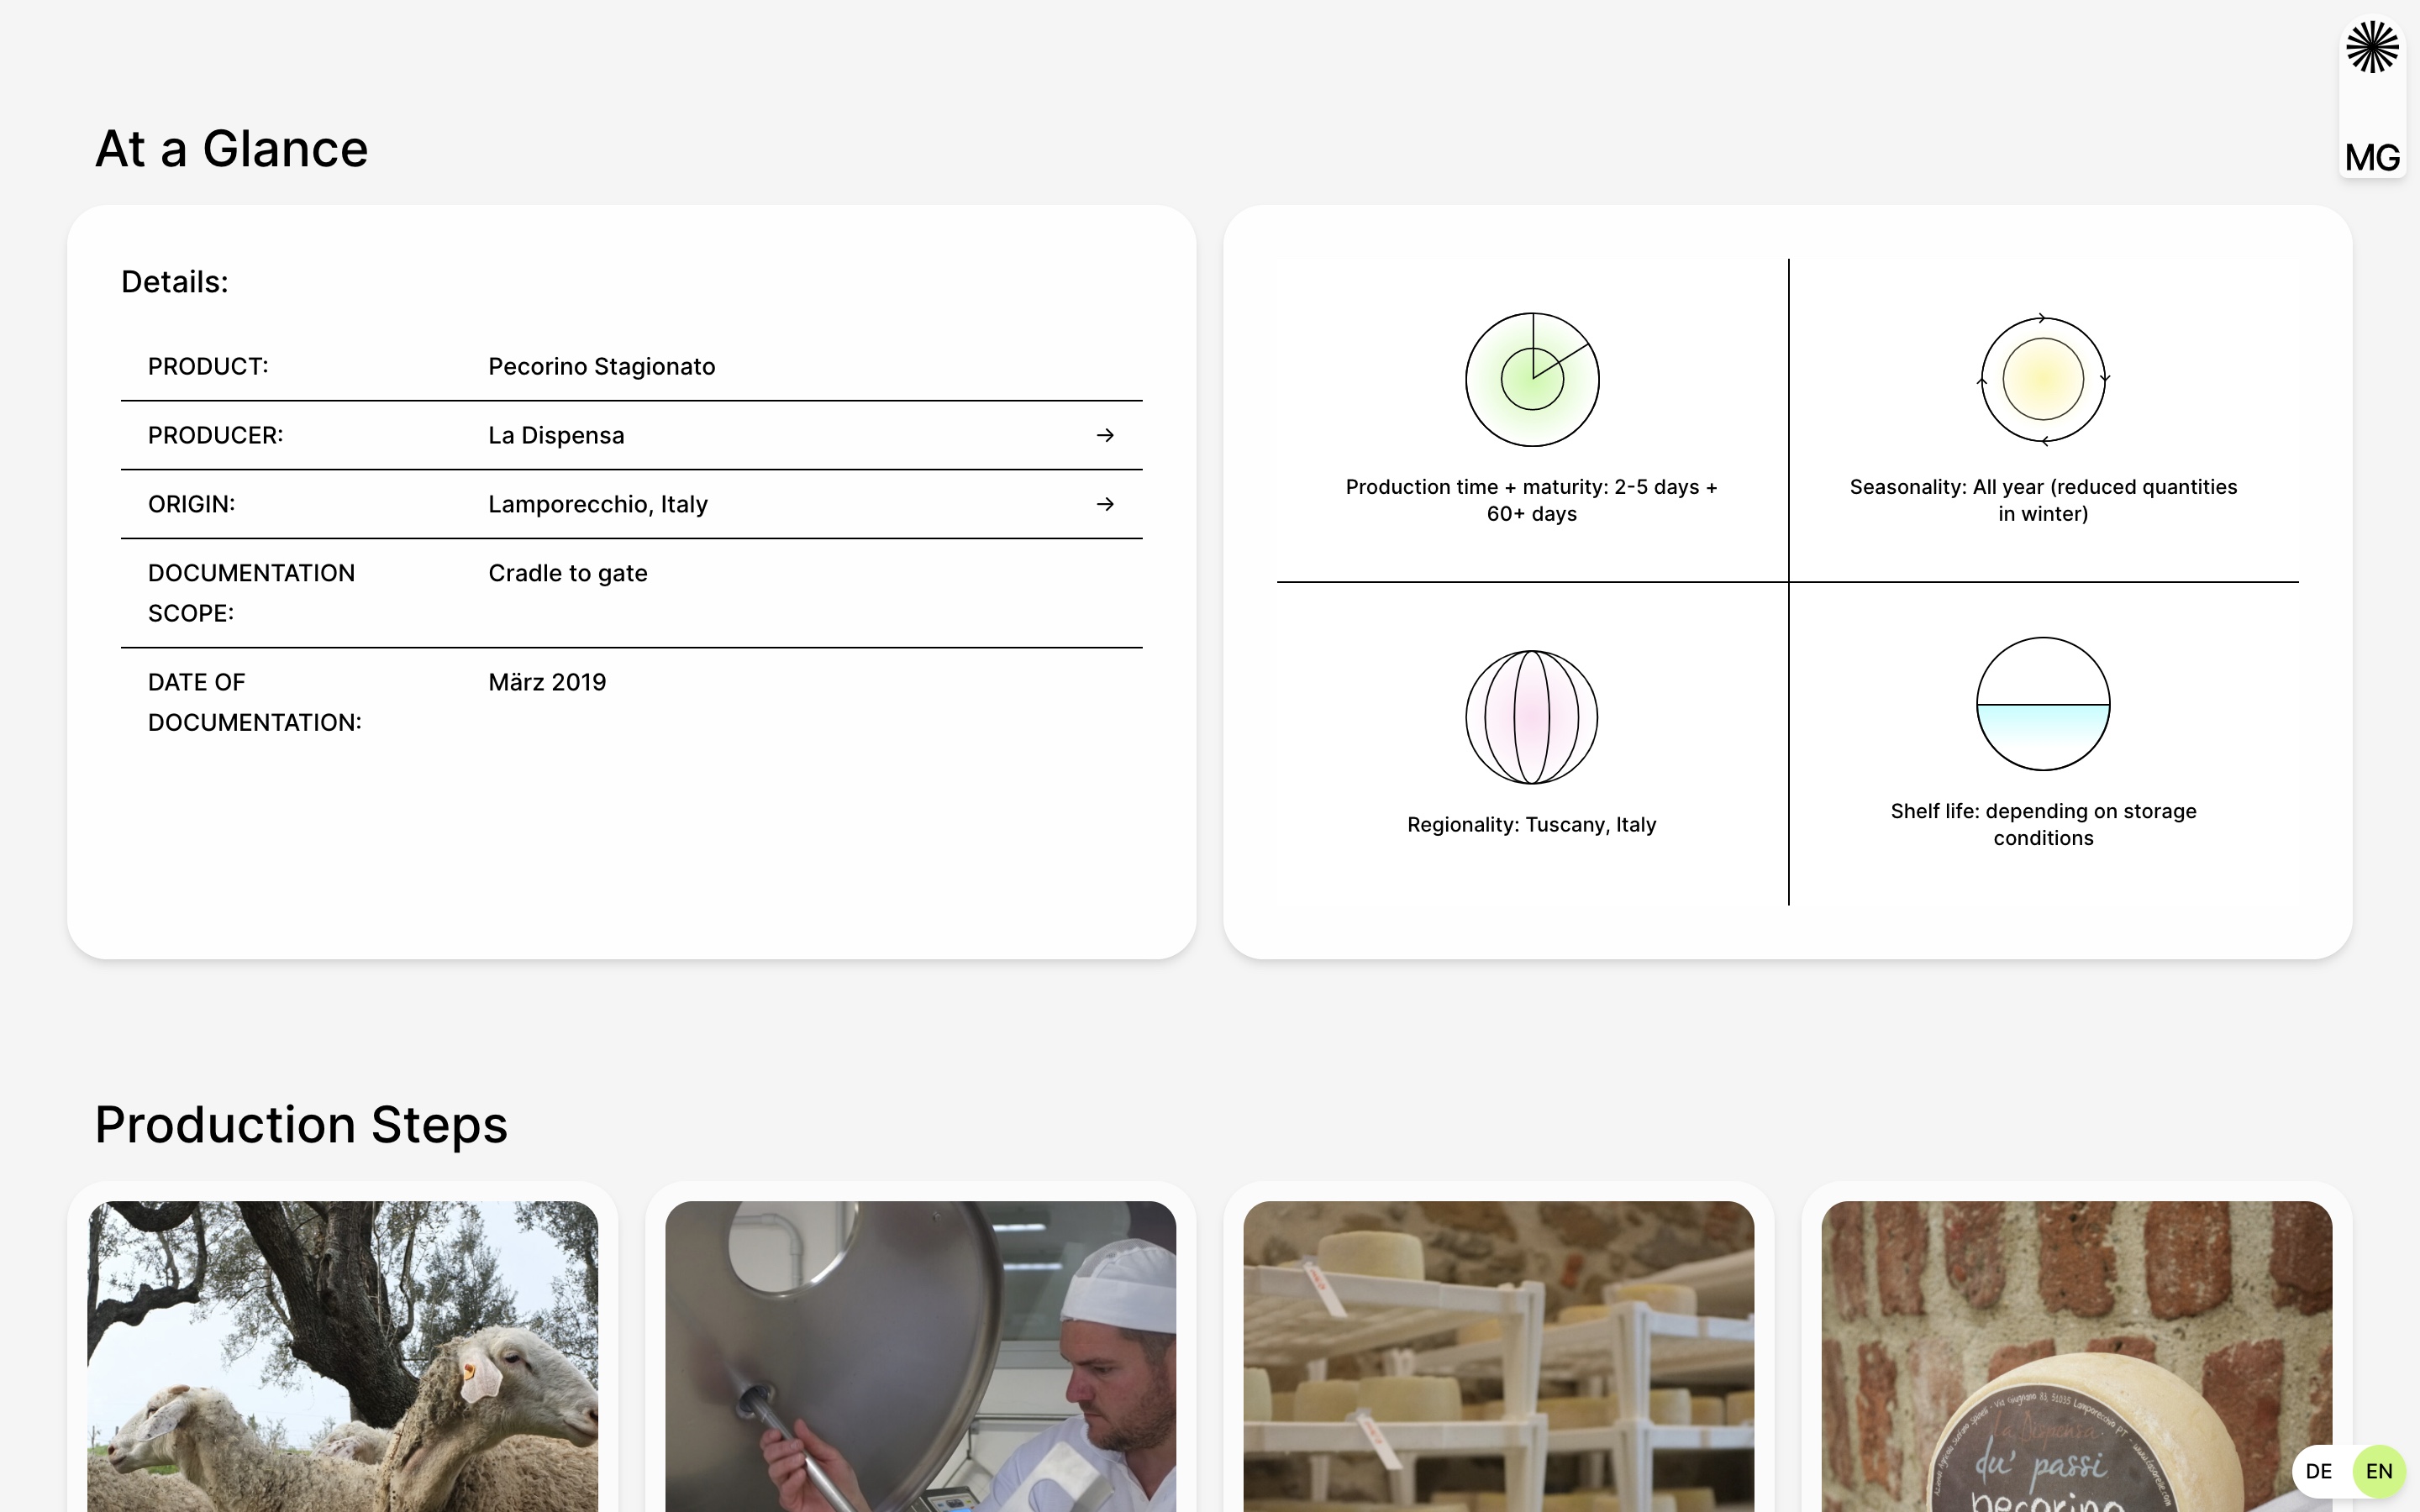
Task: Open the La Dispensa producer arrow
Action: (x=1105, y=435)
